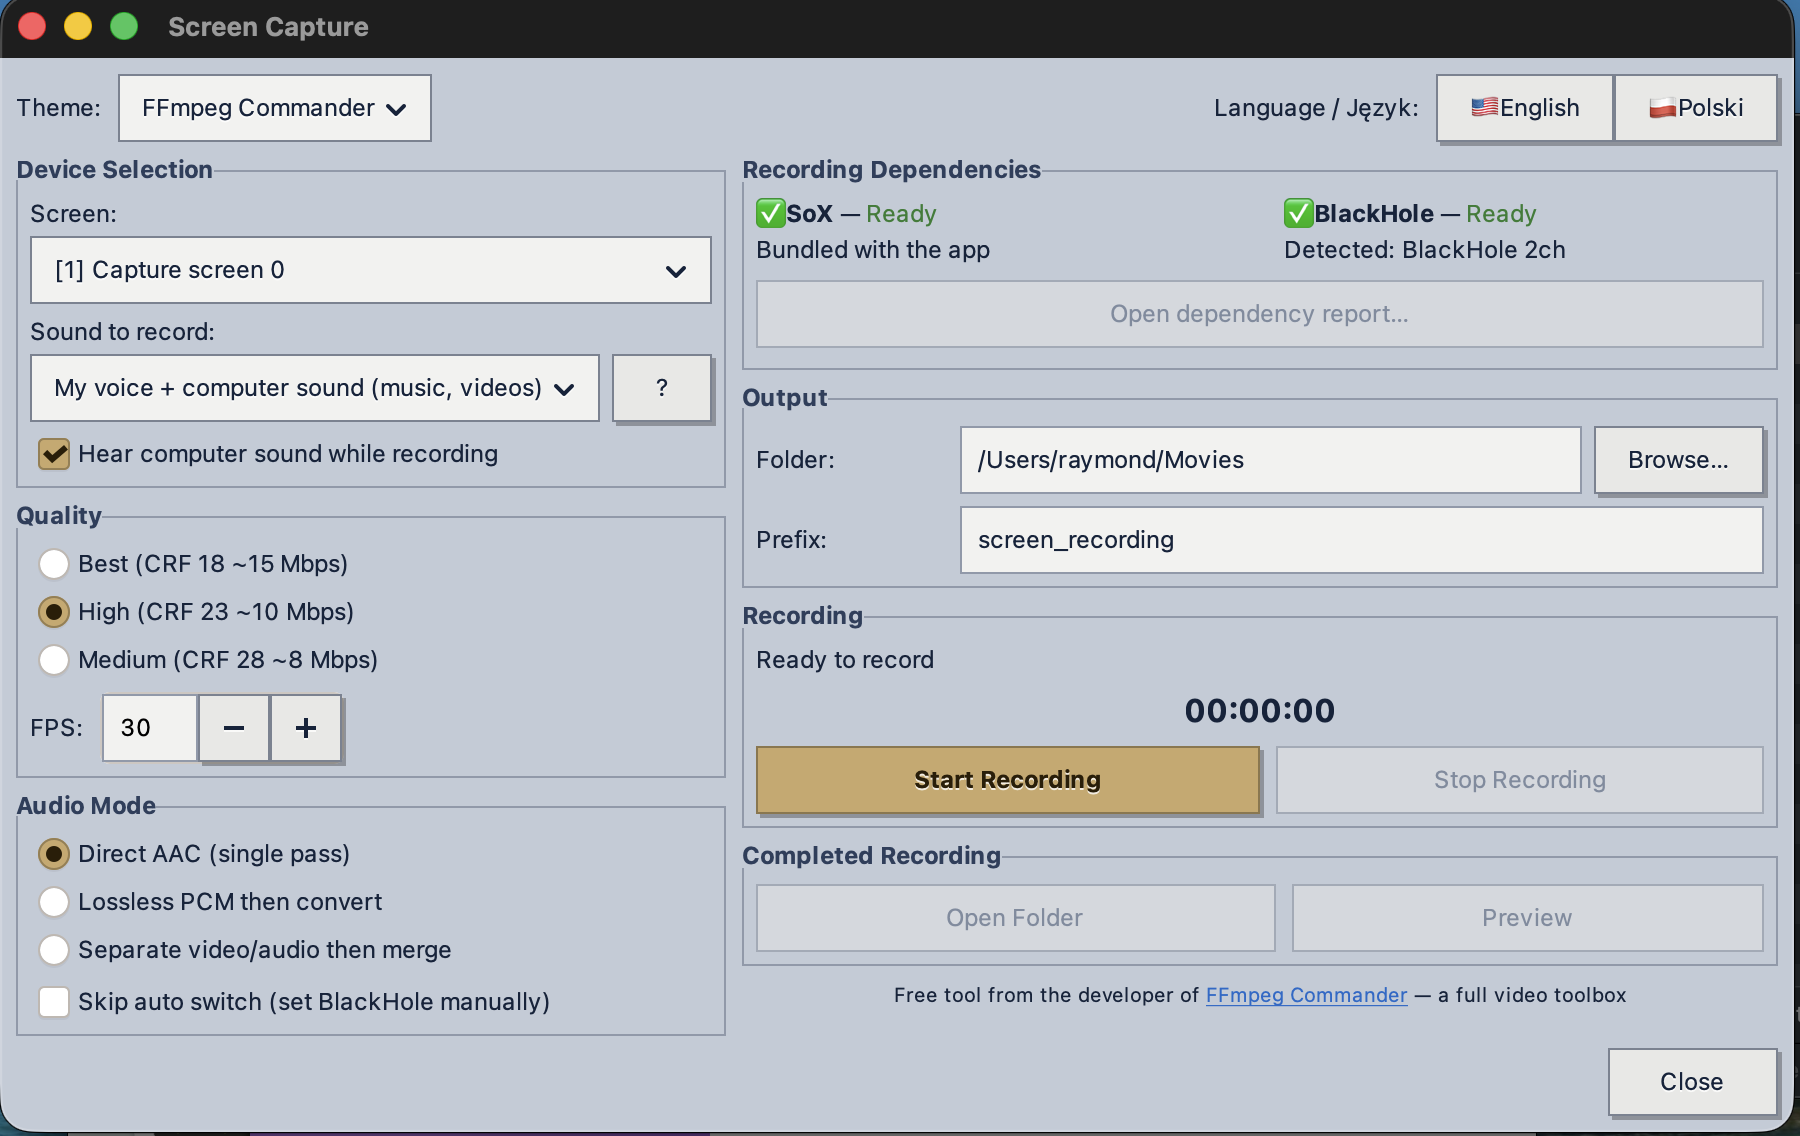Click the BlackHole green checkmark icon

pyautogui.click(x=1298, y=213)
